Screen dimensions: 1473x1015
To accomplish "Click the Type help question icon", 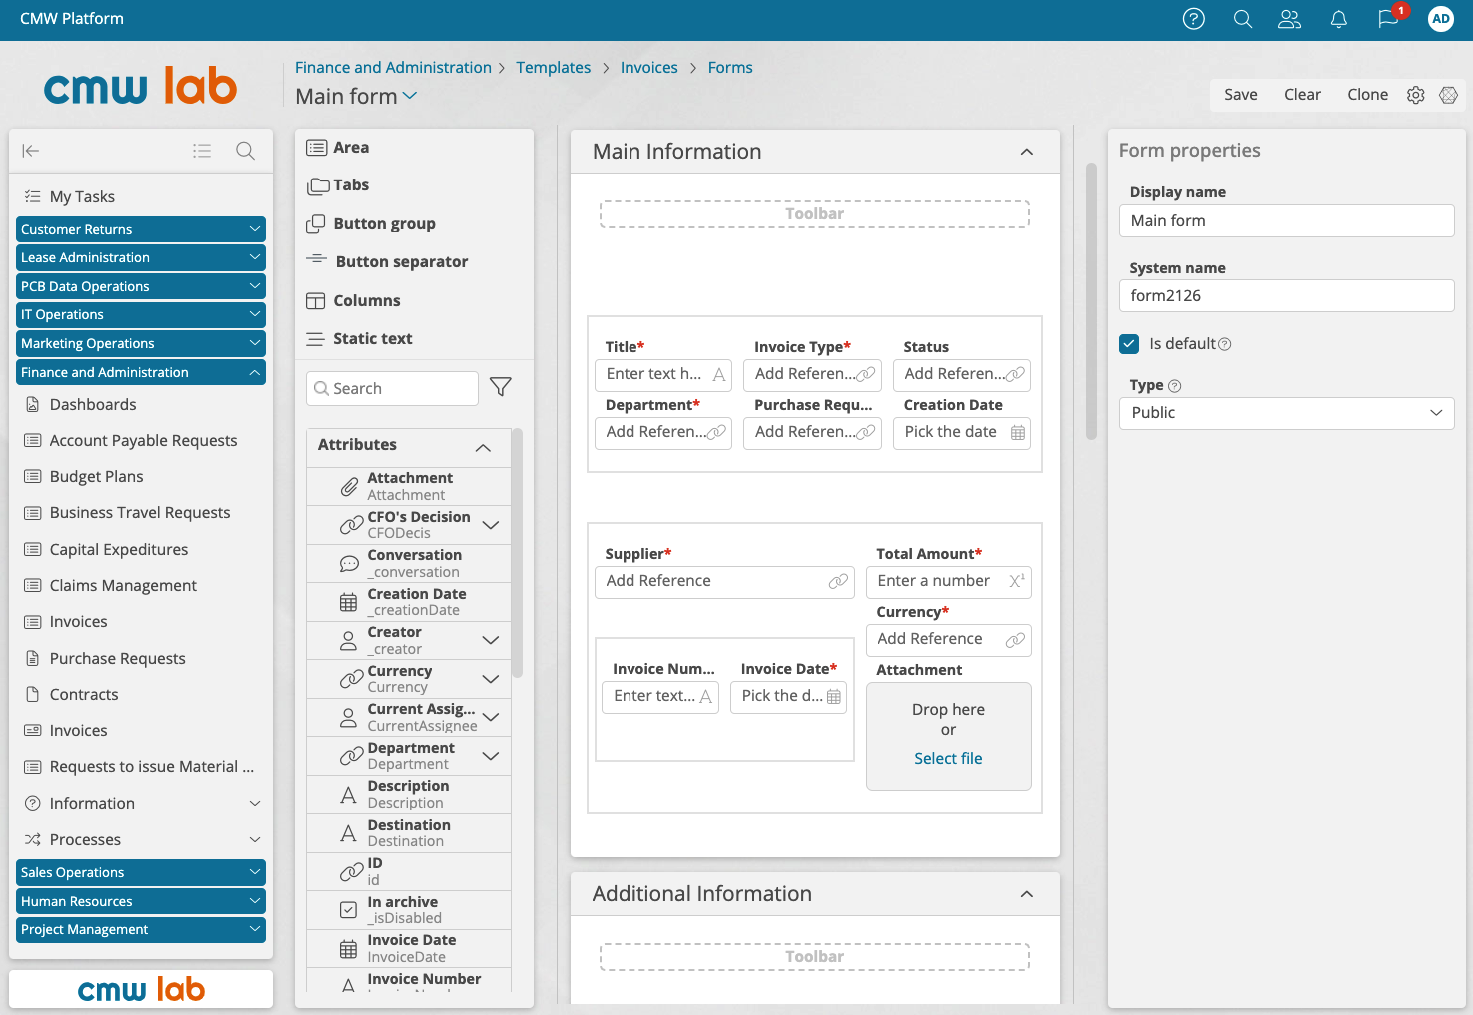I will [x=1175, y=386].
